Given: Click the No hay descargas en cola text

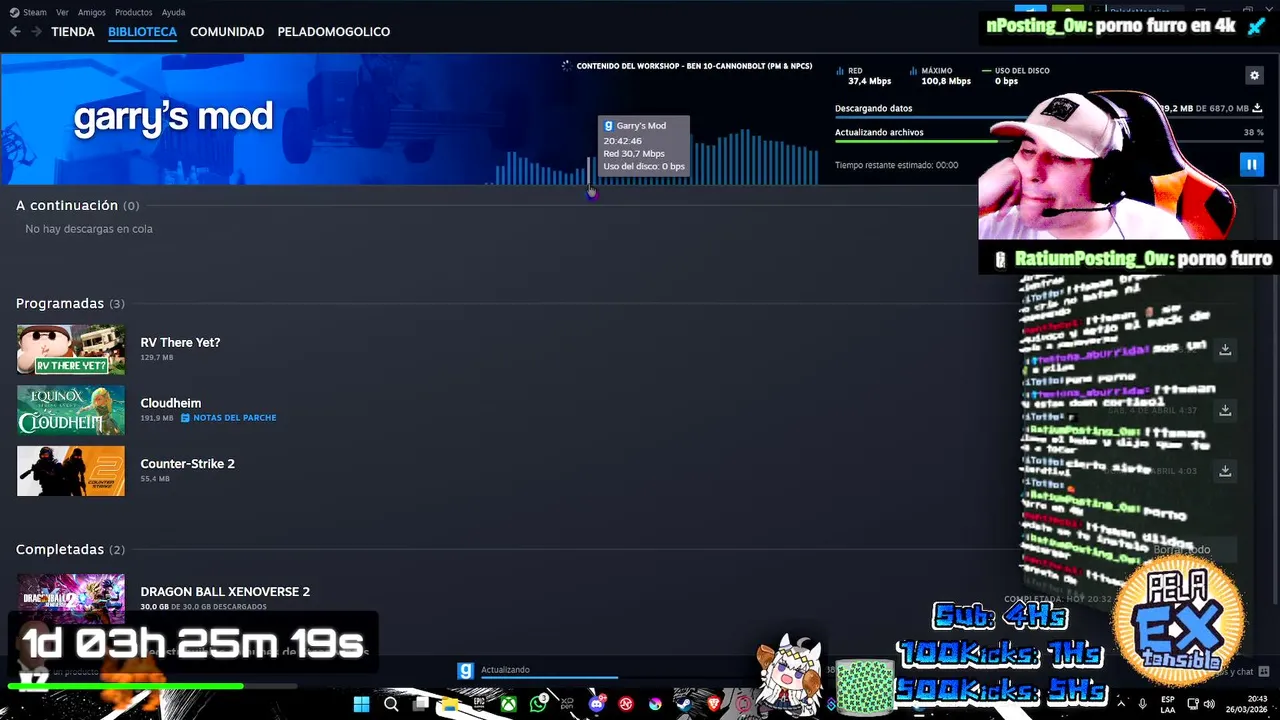Looking at the screenshot, I should [x=89, y=229].
